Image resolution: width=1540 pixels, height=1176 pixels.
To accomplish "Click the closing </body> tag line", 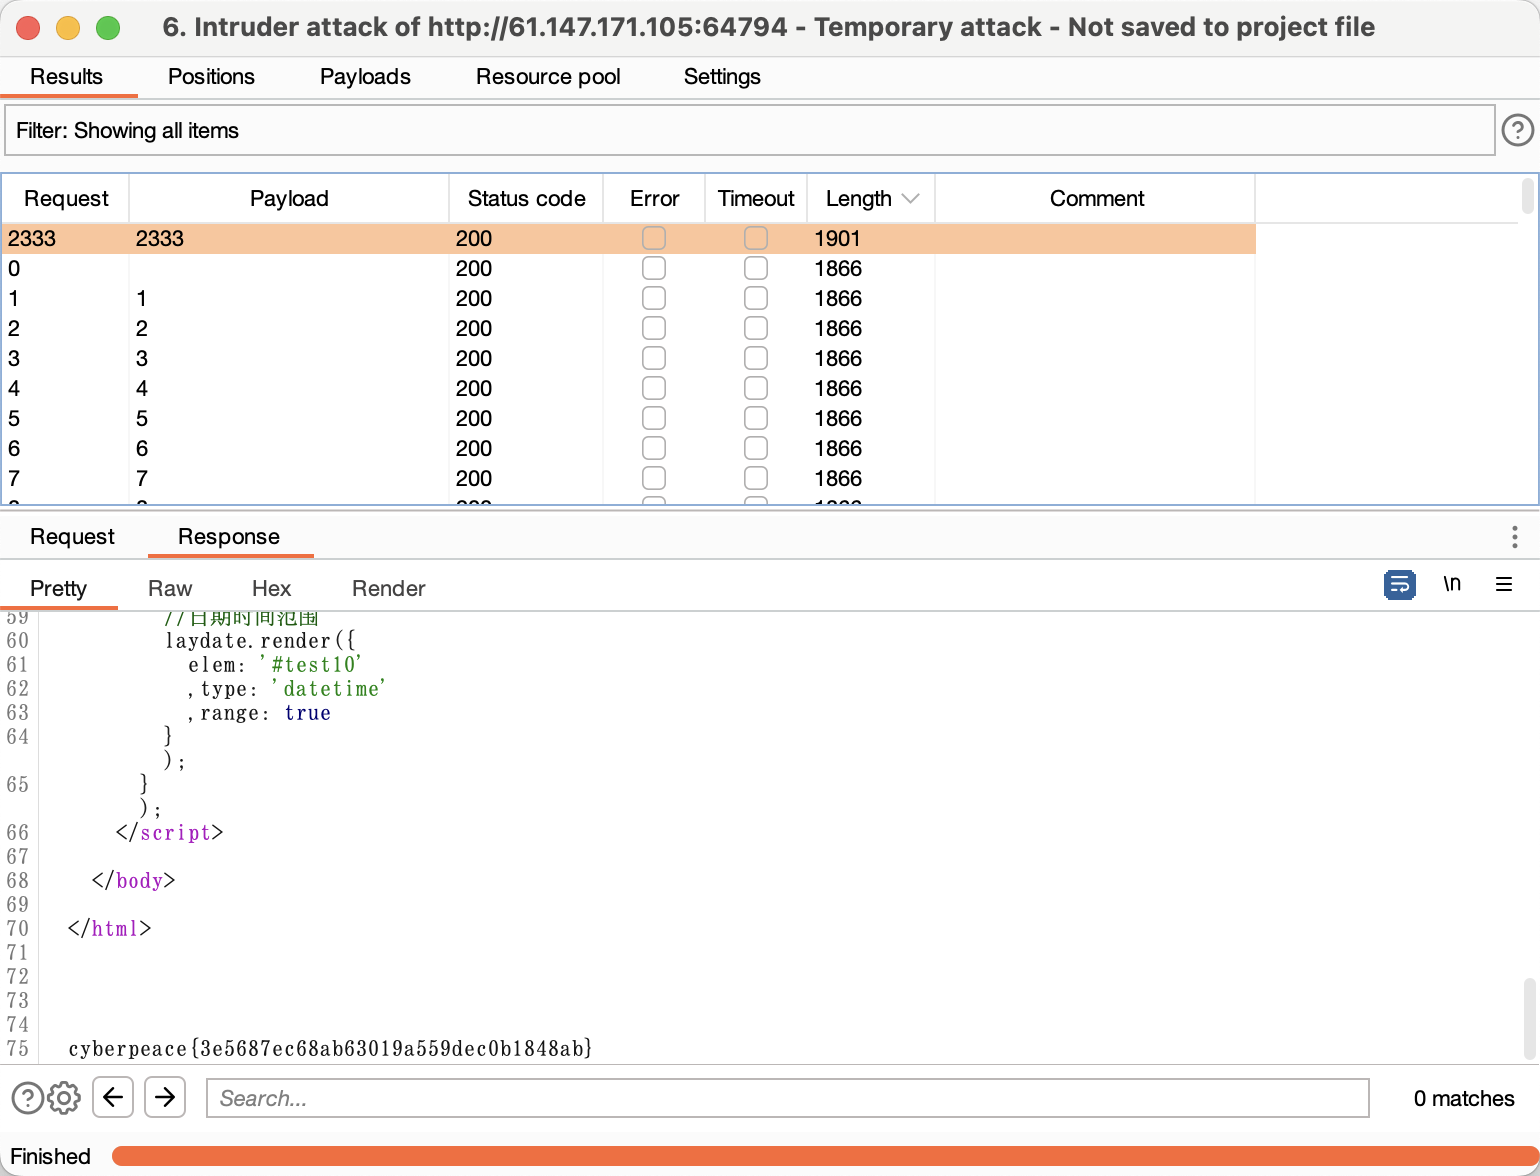I will pyautogui.click(x=133, y=880).
